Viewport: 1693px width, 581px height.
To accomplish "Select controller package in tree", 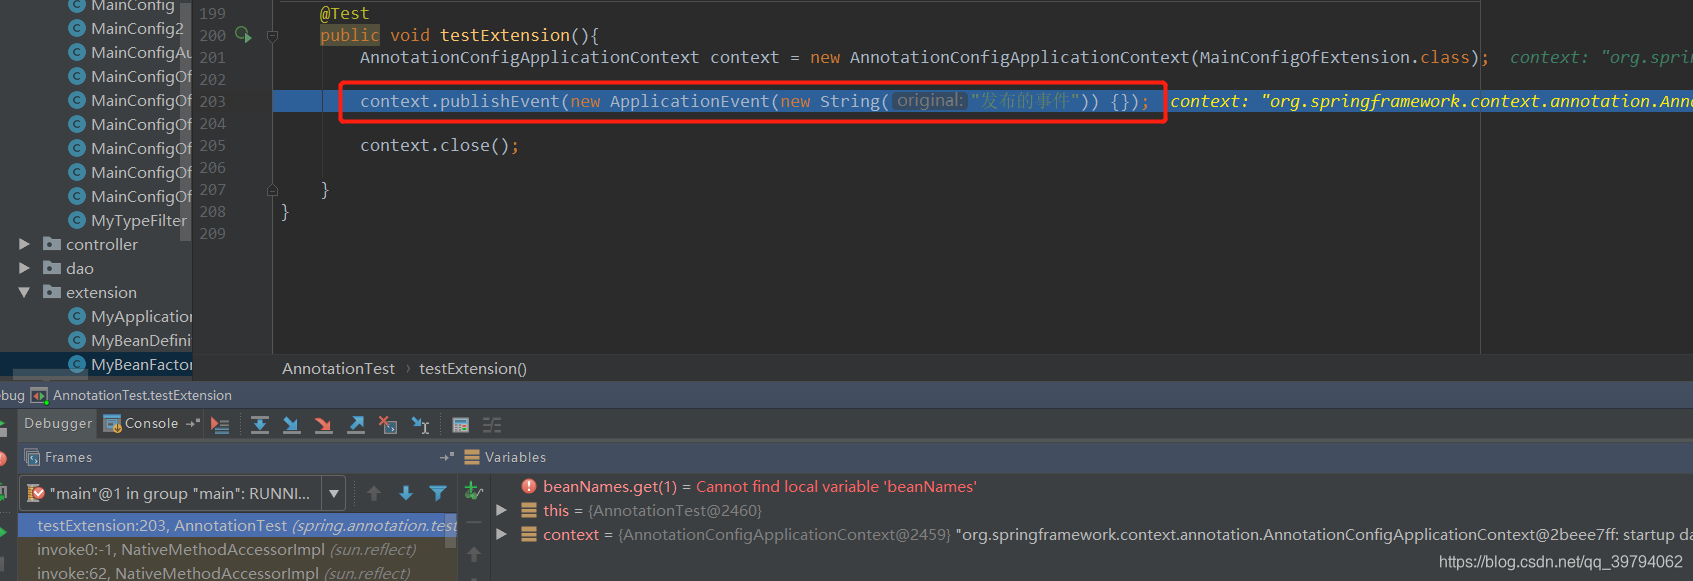I will (102, 244).
